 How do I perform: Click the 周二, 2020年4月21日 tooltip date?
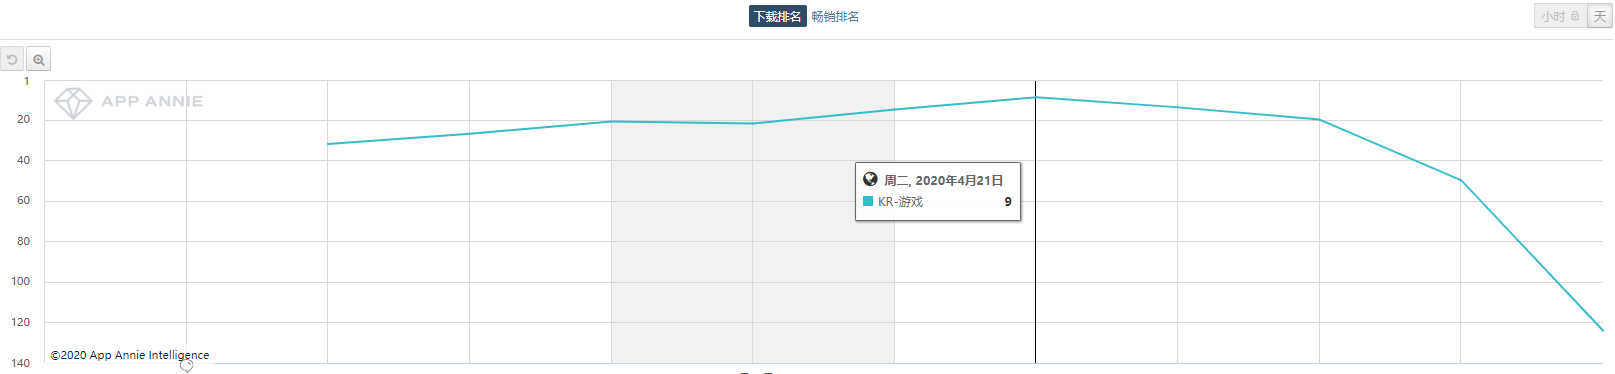(x=943, y=180)
